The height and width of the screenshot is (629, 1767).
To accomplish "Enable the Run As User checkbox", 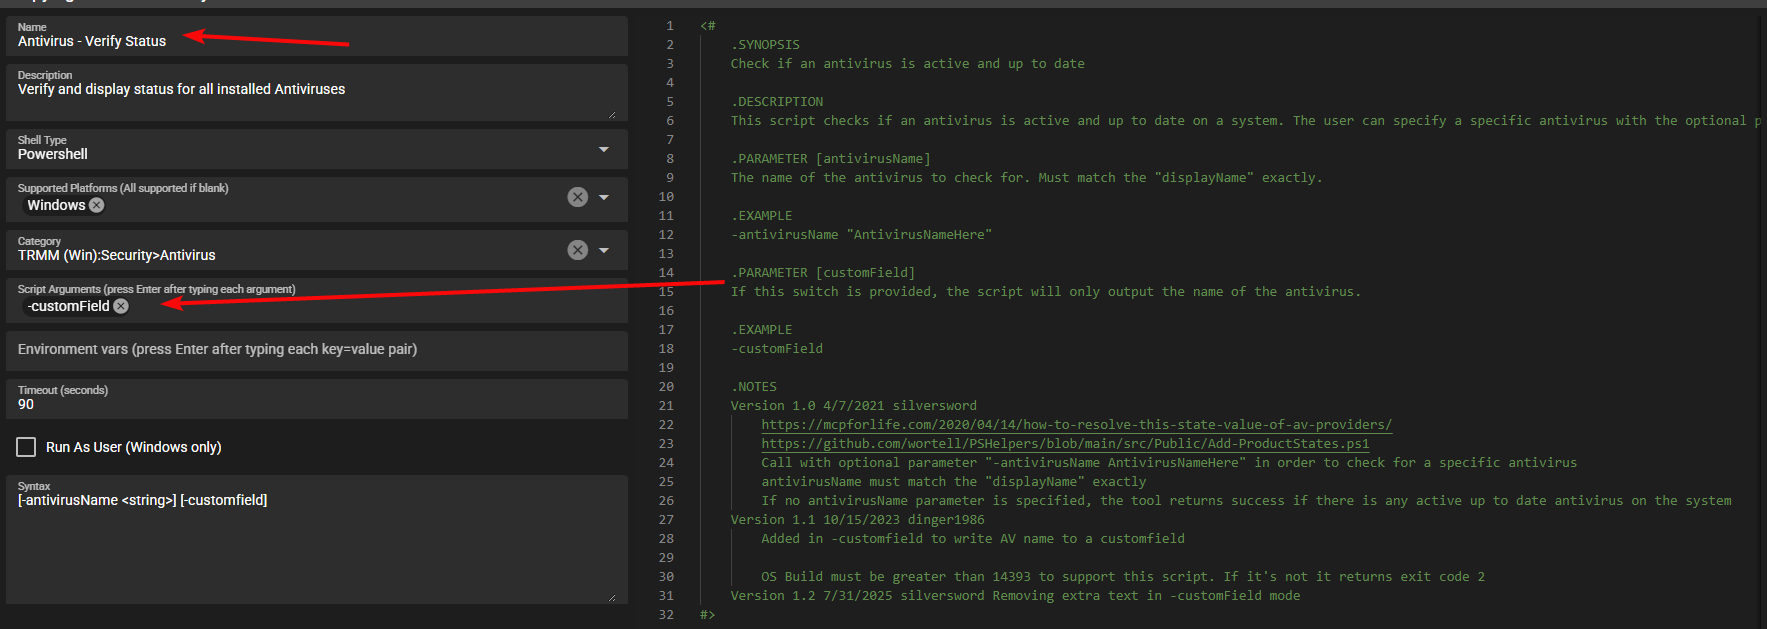I will (x=26, y=447).
